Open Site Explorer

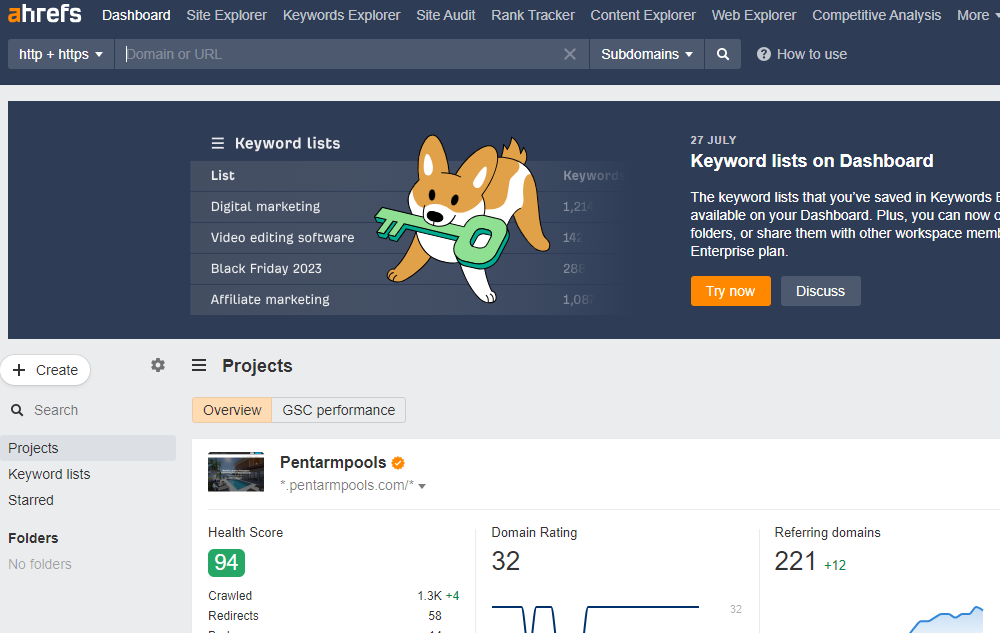point(226,15)
